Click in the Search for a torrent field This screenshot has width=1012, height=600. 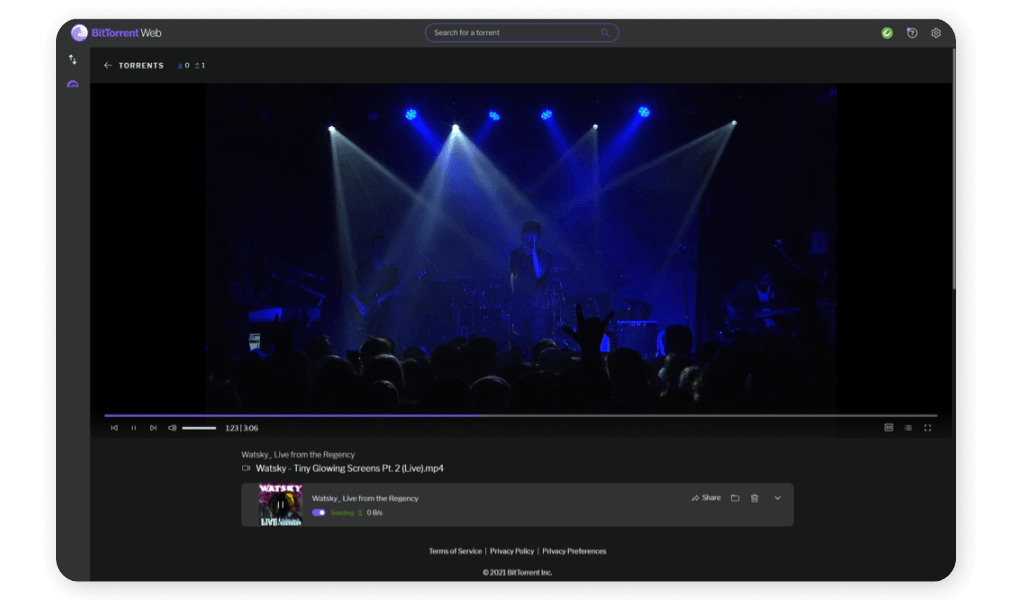pyautogui.click(x=521, y=33)
